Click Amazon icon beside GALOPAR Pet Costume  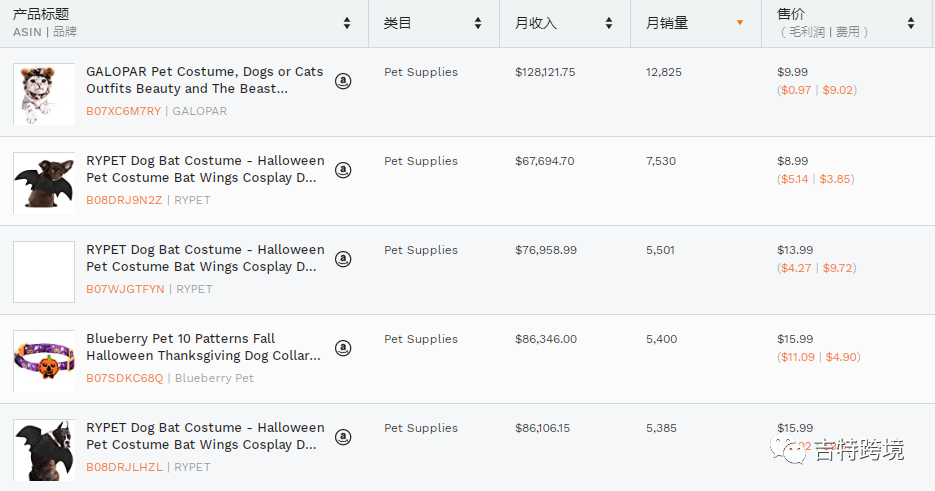(343, 81)
